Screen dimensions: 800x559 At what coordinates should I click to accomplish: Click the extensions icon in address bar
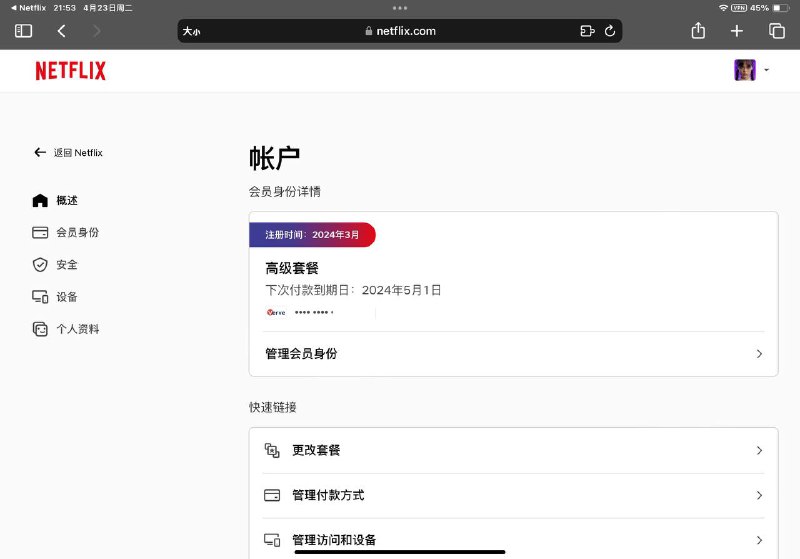[x=587, y=31]
